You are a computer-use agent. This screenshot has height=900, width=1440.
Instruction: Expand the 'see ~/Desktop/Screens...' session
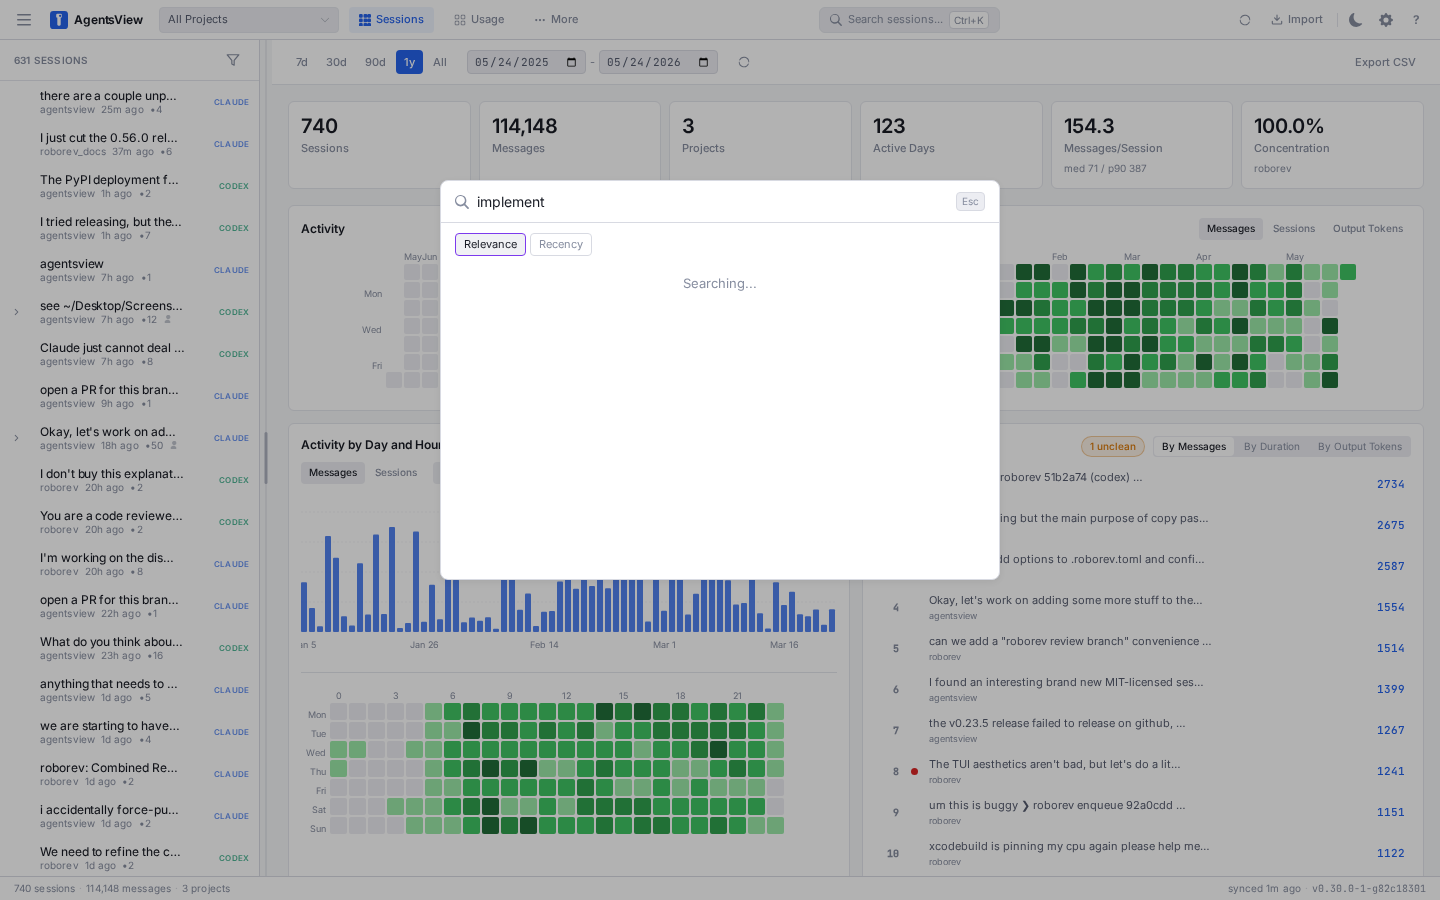click(16, 312)
